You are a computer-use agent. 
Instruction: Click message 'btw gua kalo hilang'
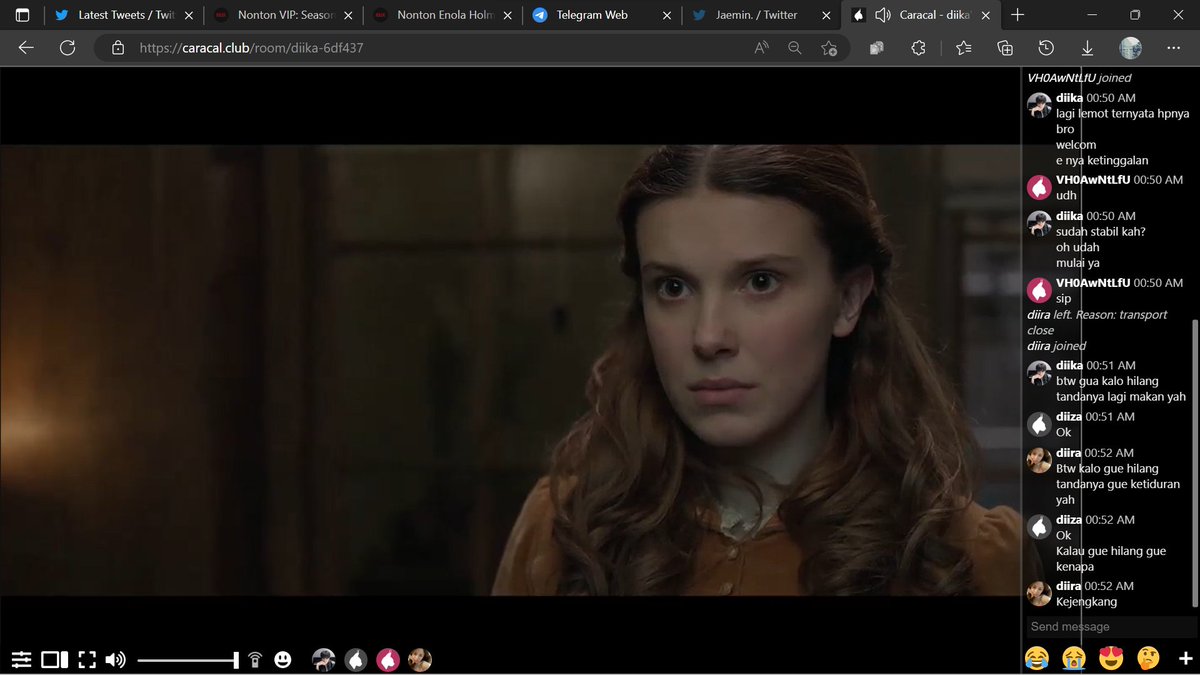pos(1107,381)
